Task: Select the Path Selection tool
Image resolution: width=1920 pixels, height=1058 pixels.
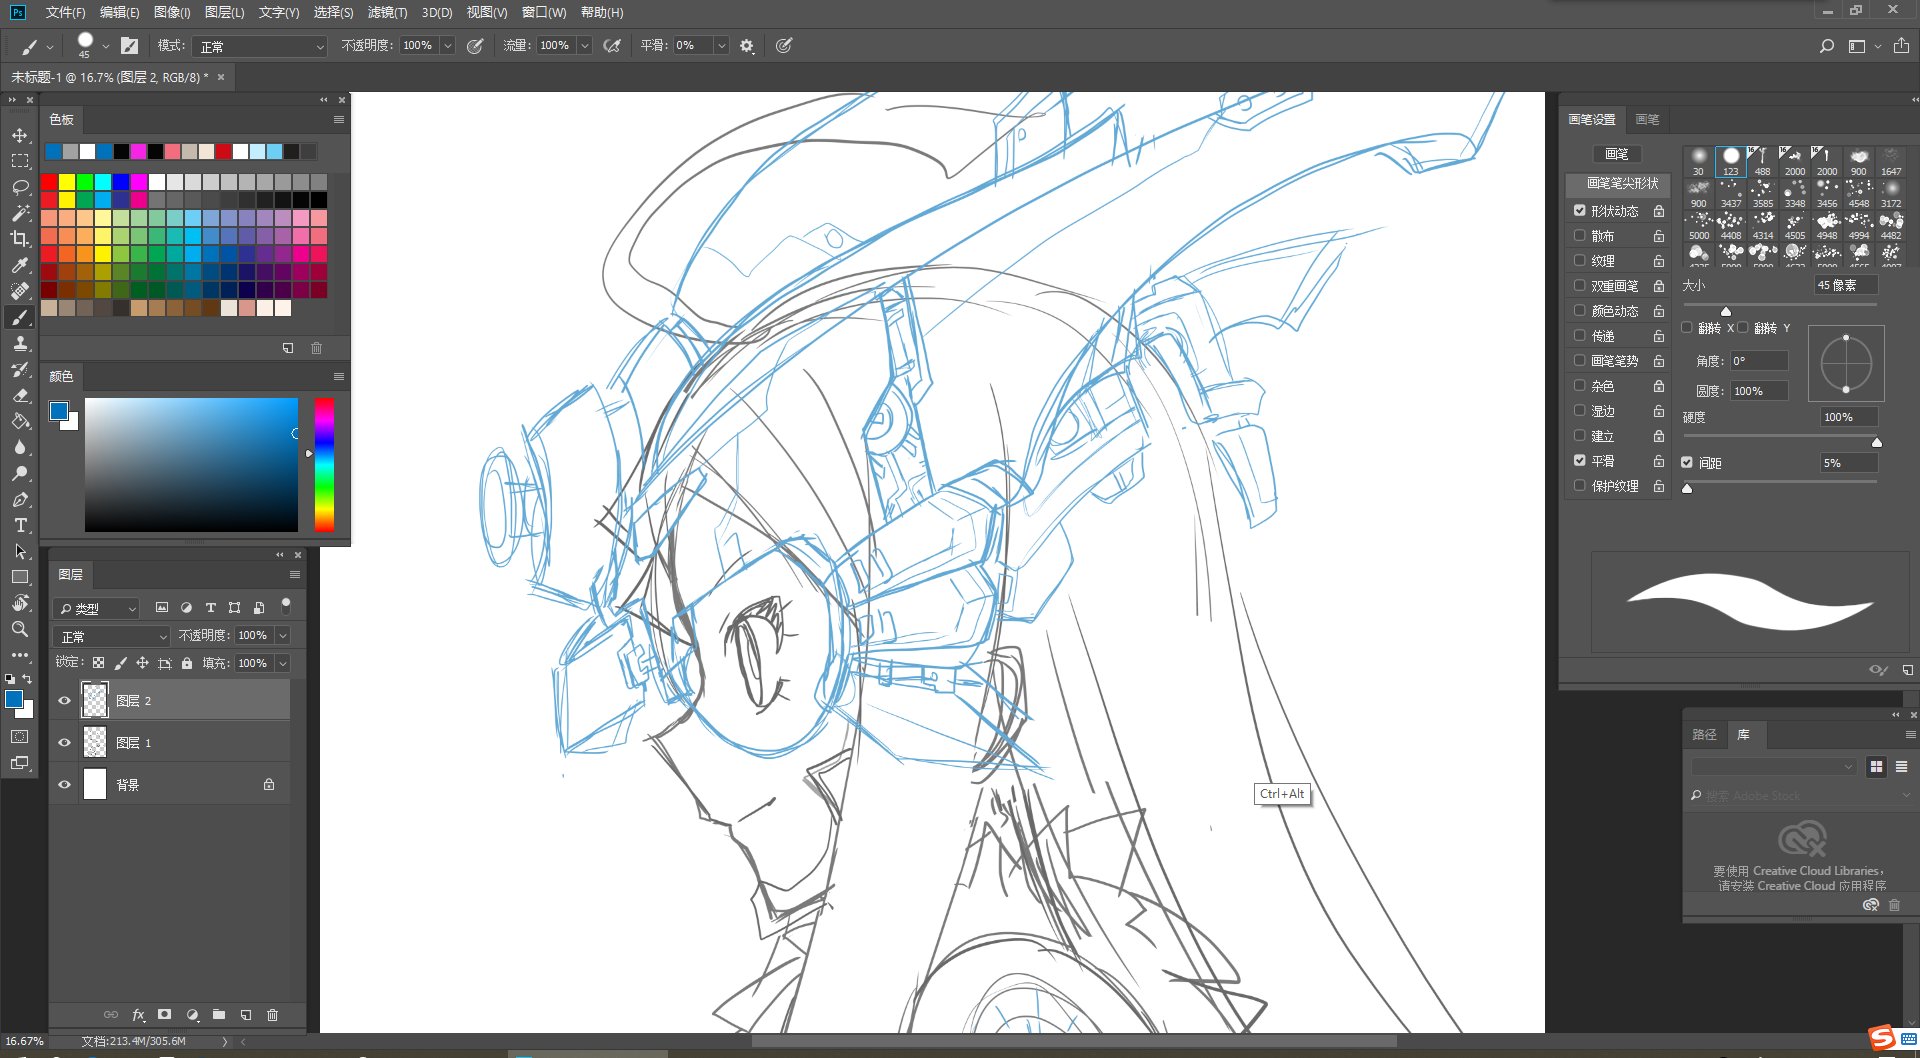Action: point(20,551)
